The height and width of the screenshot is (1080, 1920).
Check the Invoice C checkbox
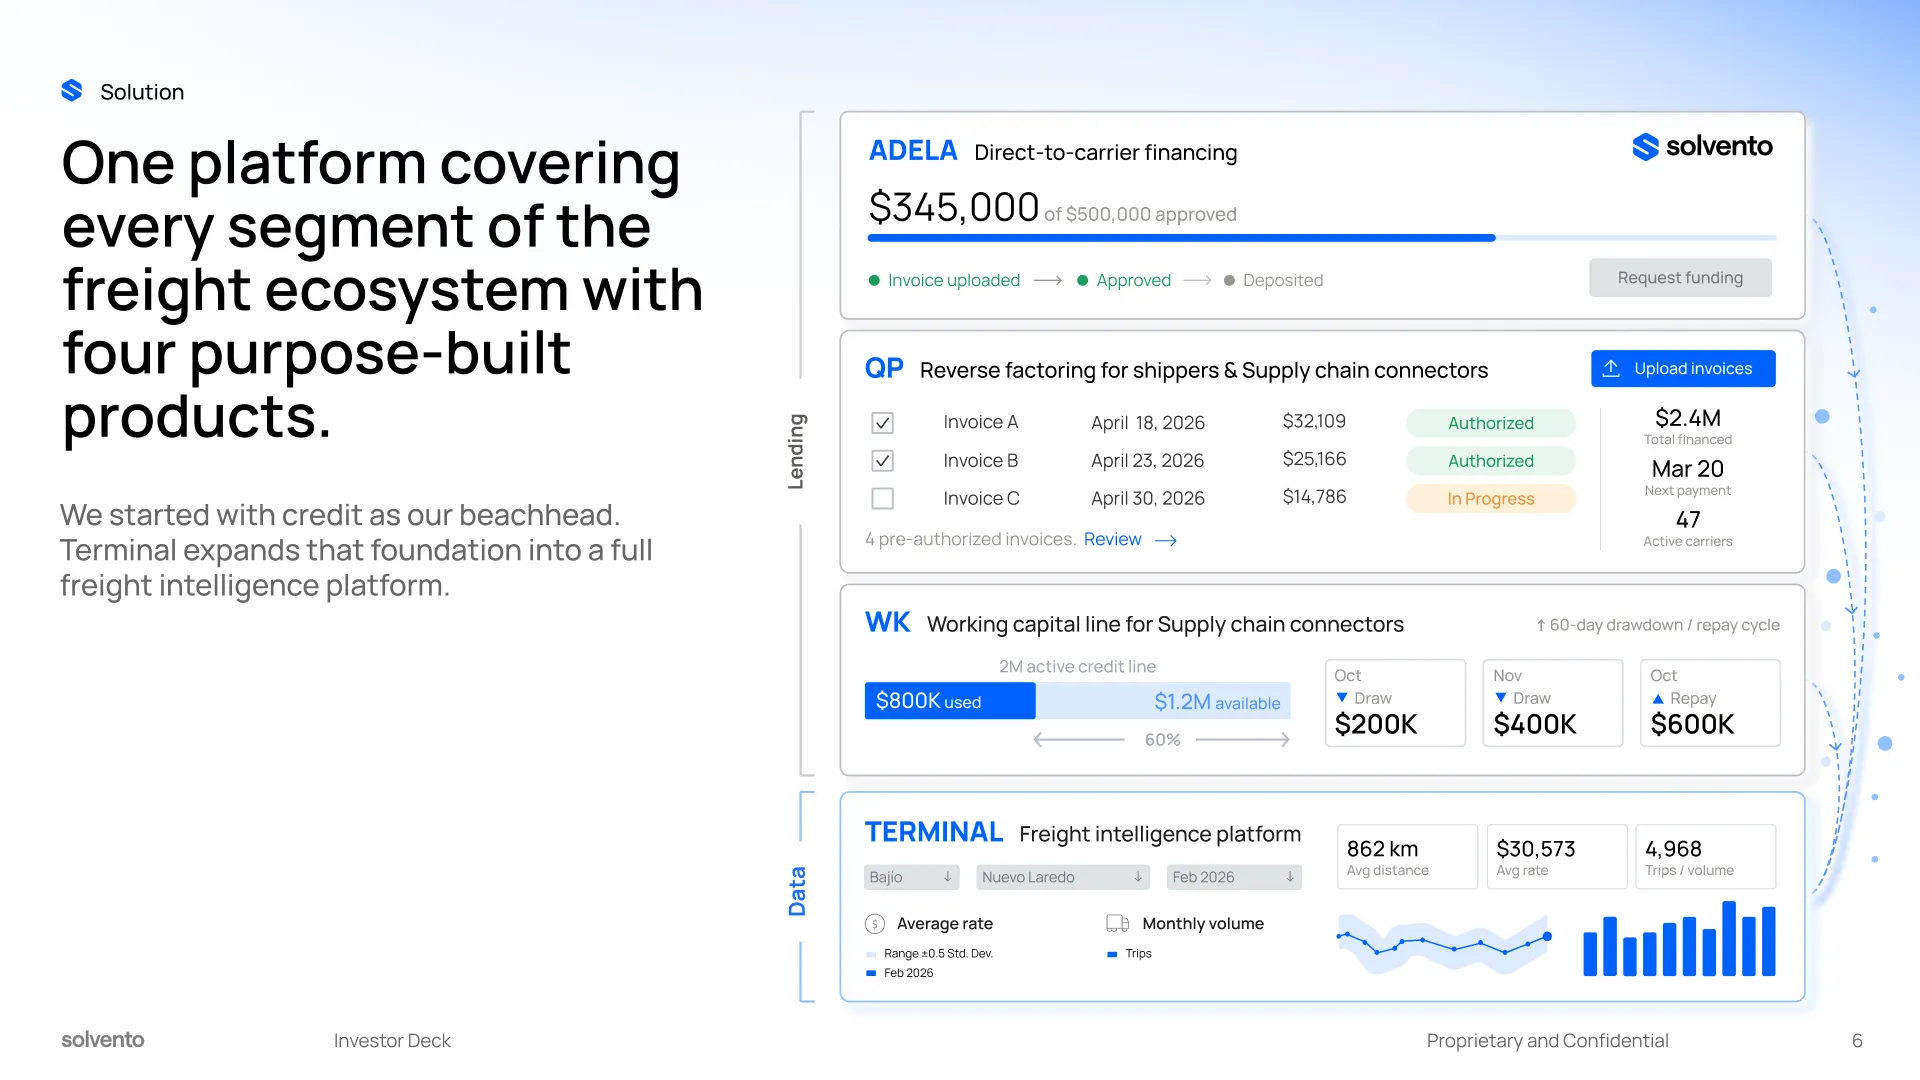point(882,498)
